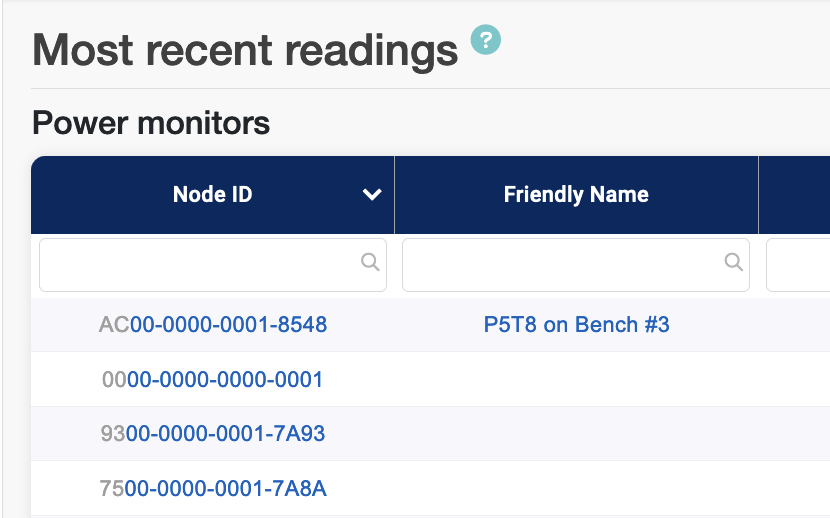Click the Node ID column header label

(x=212, y=195)
